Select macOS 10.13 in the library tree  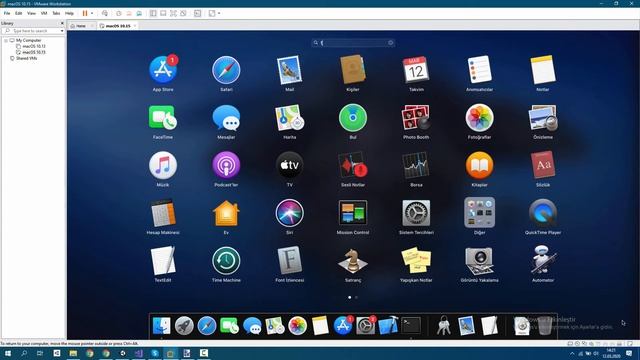click(34, 46)
